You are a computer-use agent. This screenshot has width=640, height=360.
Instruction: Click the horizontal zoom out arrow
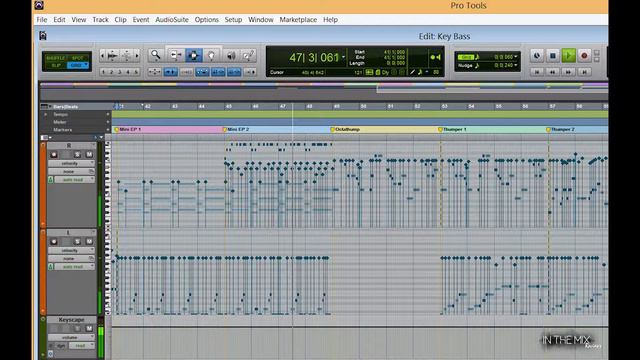[102, 55]
